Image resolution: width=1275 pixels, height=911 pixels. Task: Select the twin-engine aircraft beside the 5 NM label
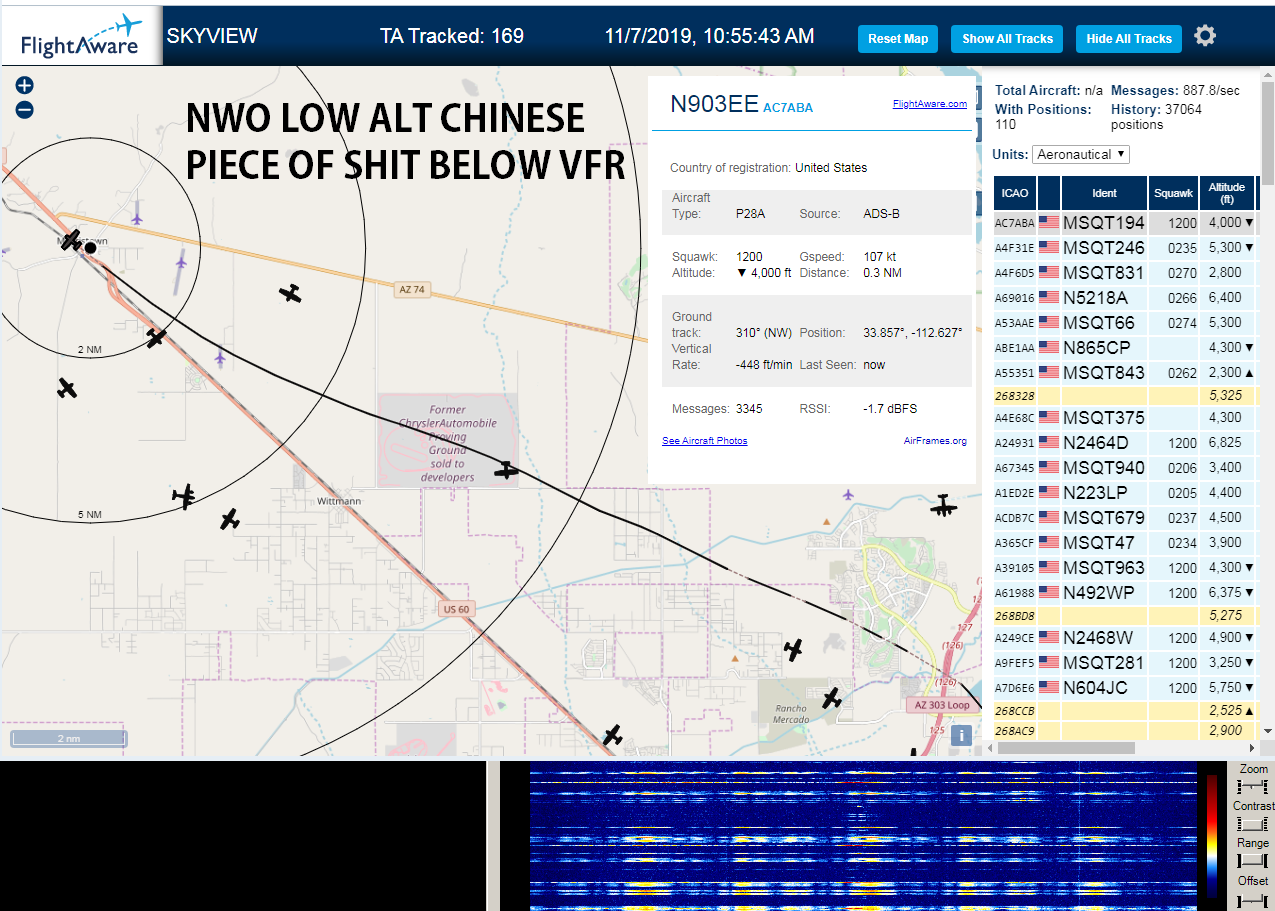coord(184,495)
